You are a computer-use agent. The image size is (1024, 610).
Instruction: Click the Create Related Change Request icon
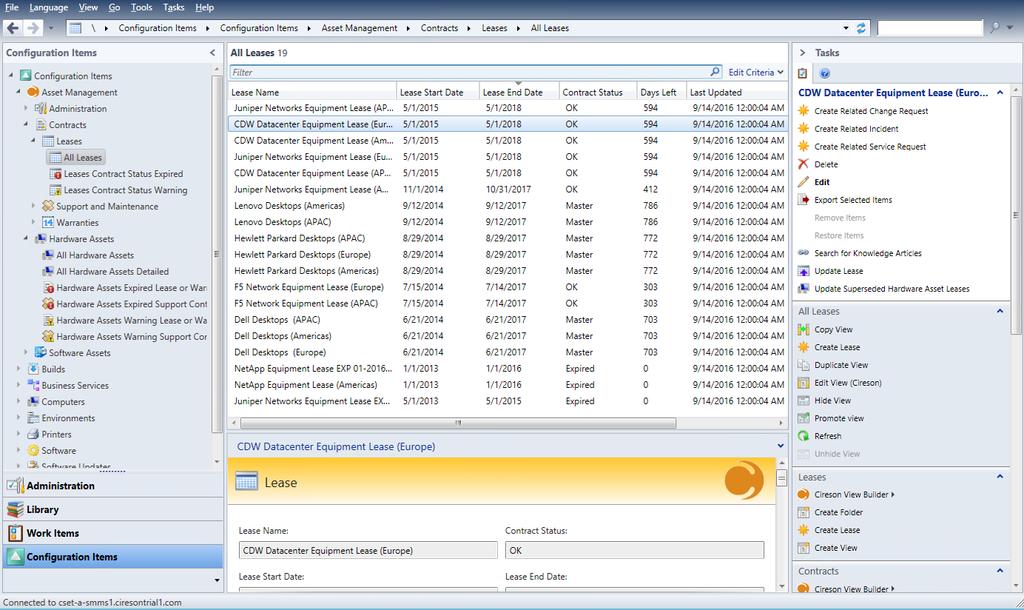803,111
